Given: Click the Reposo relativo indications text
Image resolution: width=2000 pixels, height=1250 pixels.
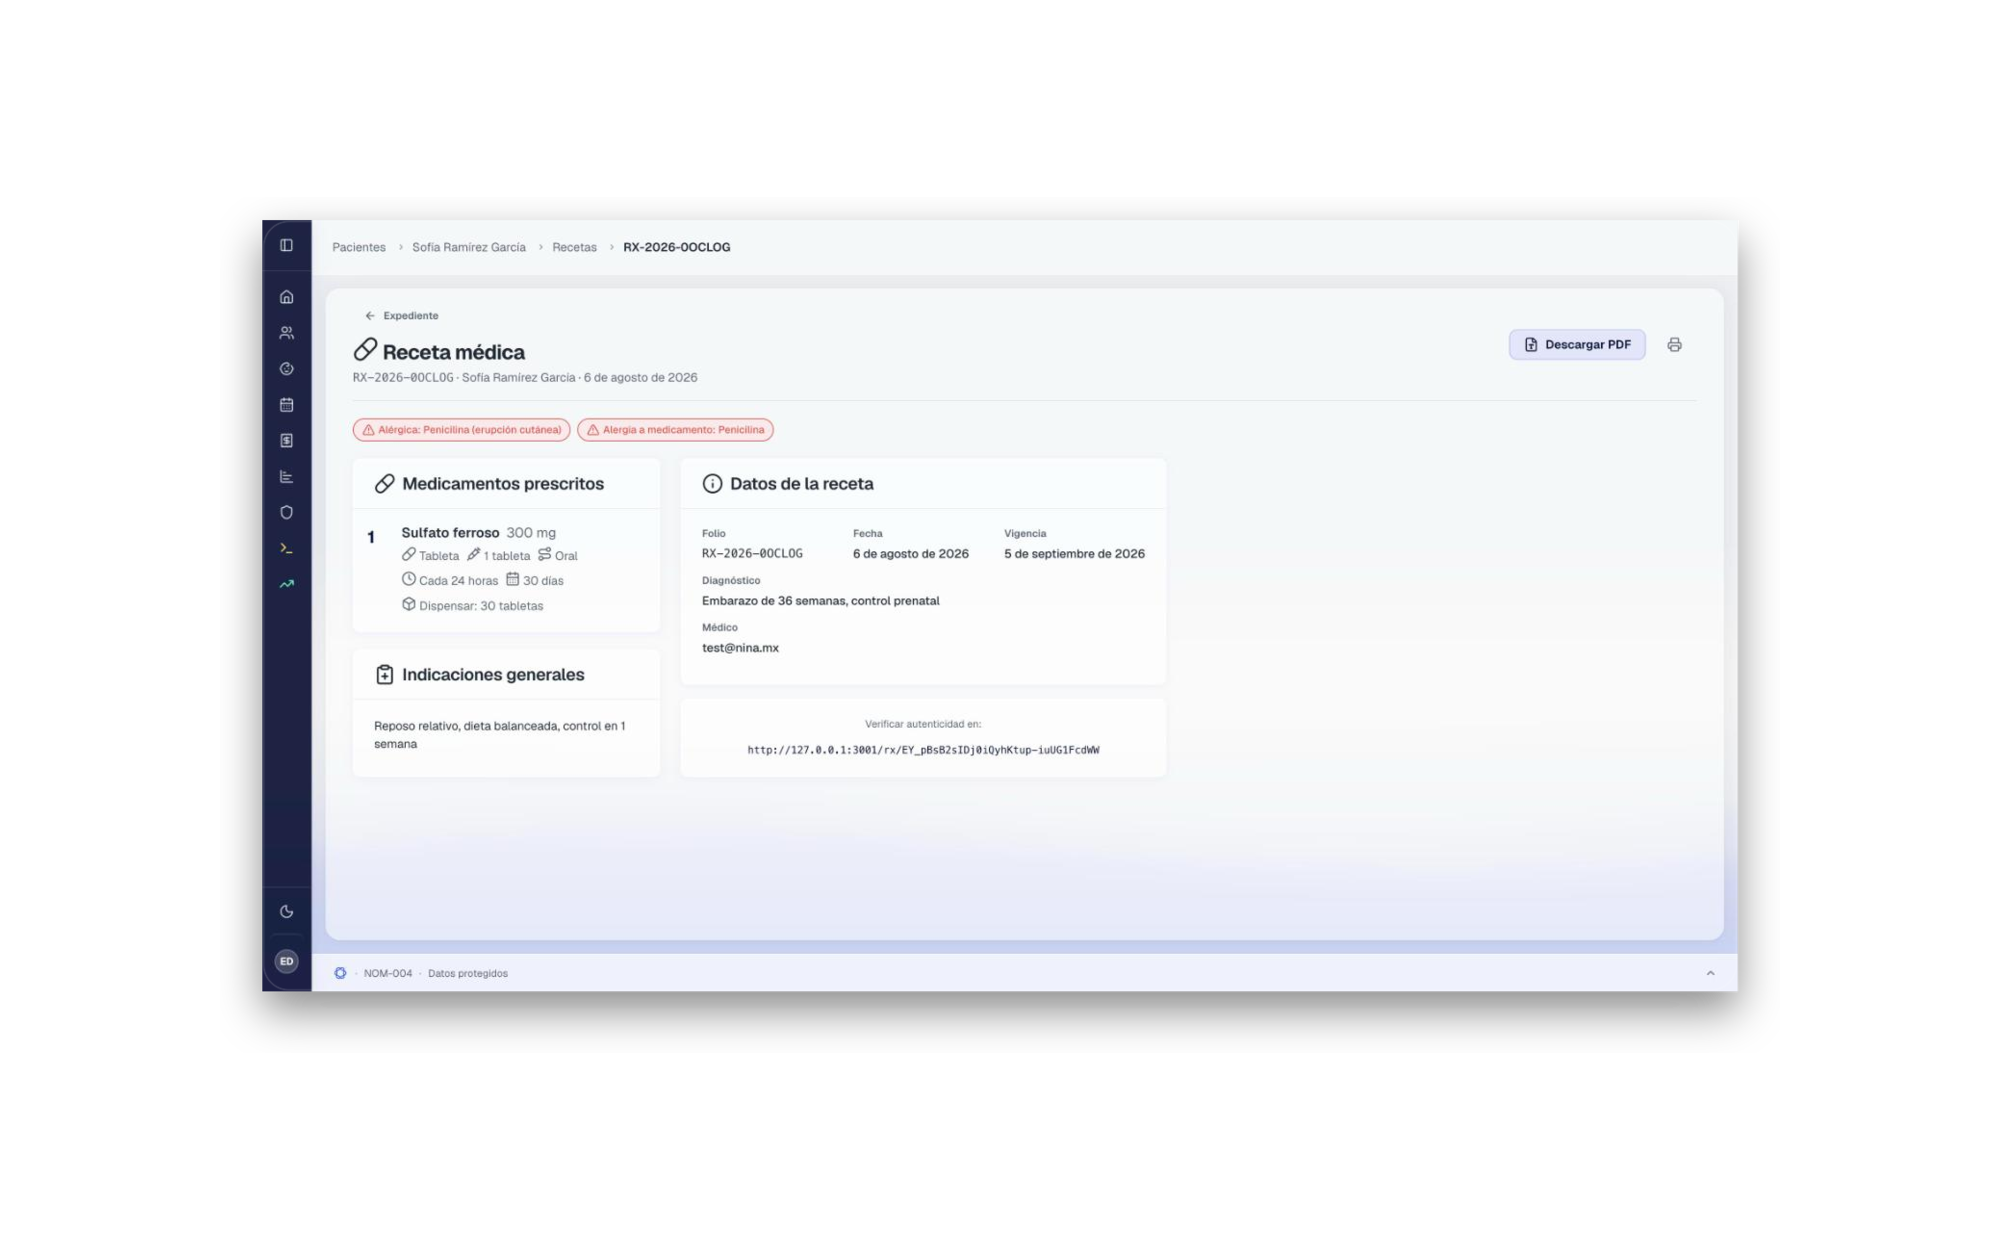Looking at the screenshot, I should [x=500, y=735].
